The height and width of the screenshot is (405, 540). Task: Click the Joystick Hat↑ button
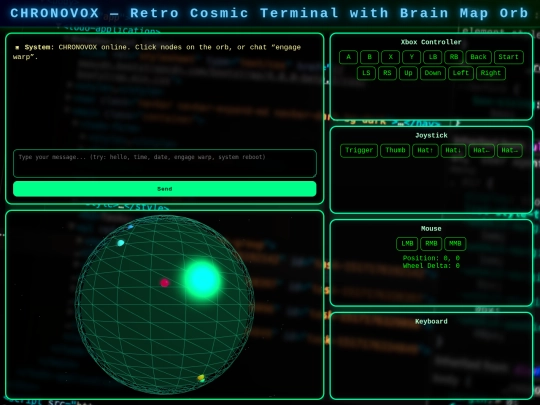tap(425, 150)
